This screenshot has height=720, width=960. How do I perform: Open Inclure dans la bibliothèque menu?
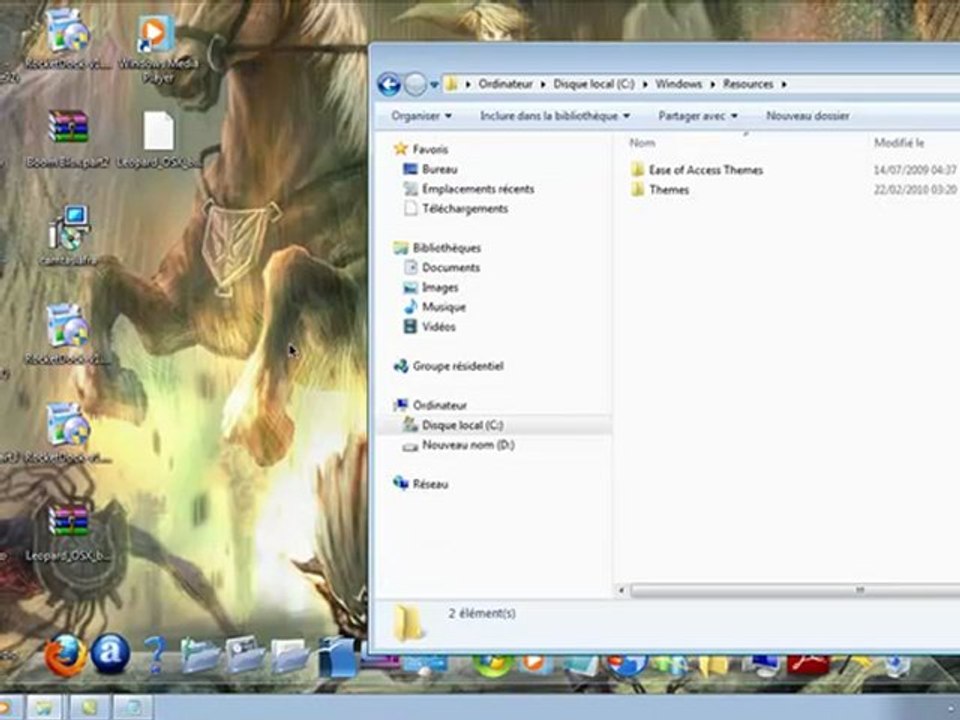555,116
